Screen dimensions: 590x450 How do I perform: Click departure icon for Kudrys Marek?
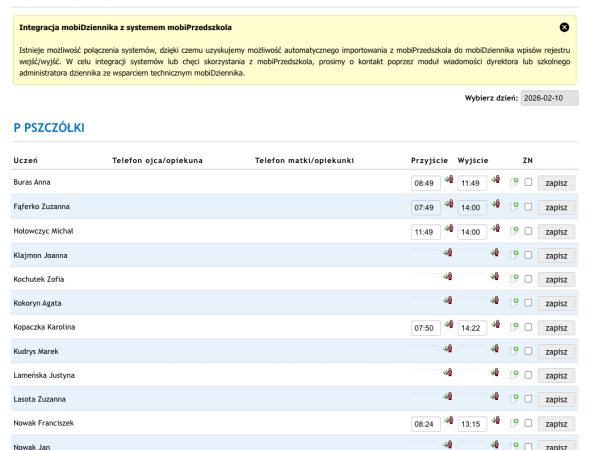[495, 348]
